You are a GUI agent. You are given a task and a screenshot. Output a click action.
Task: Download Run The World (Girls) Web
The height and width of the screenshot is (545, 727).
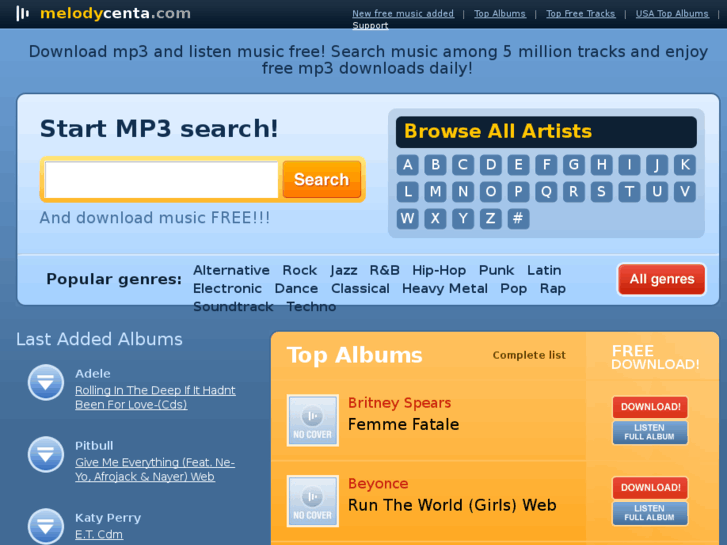tap(650, 487)
